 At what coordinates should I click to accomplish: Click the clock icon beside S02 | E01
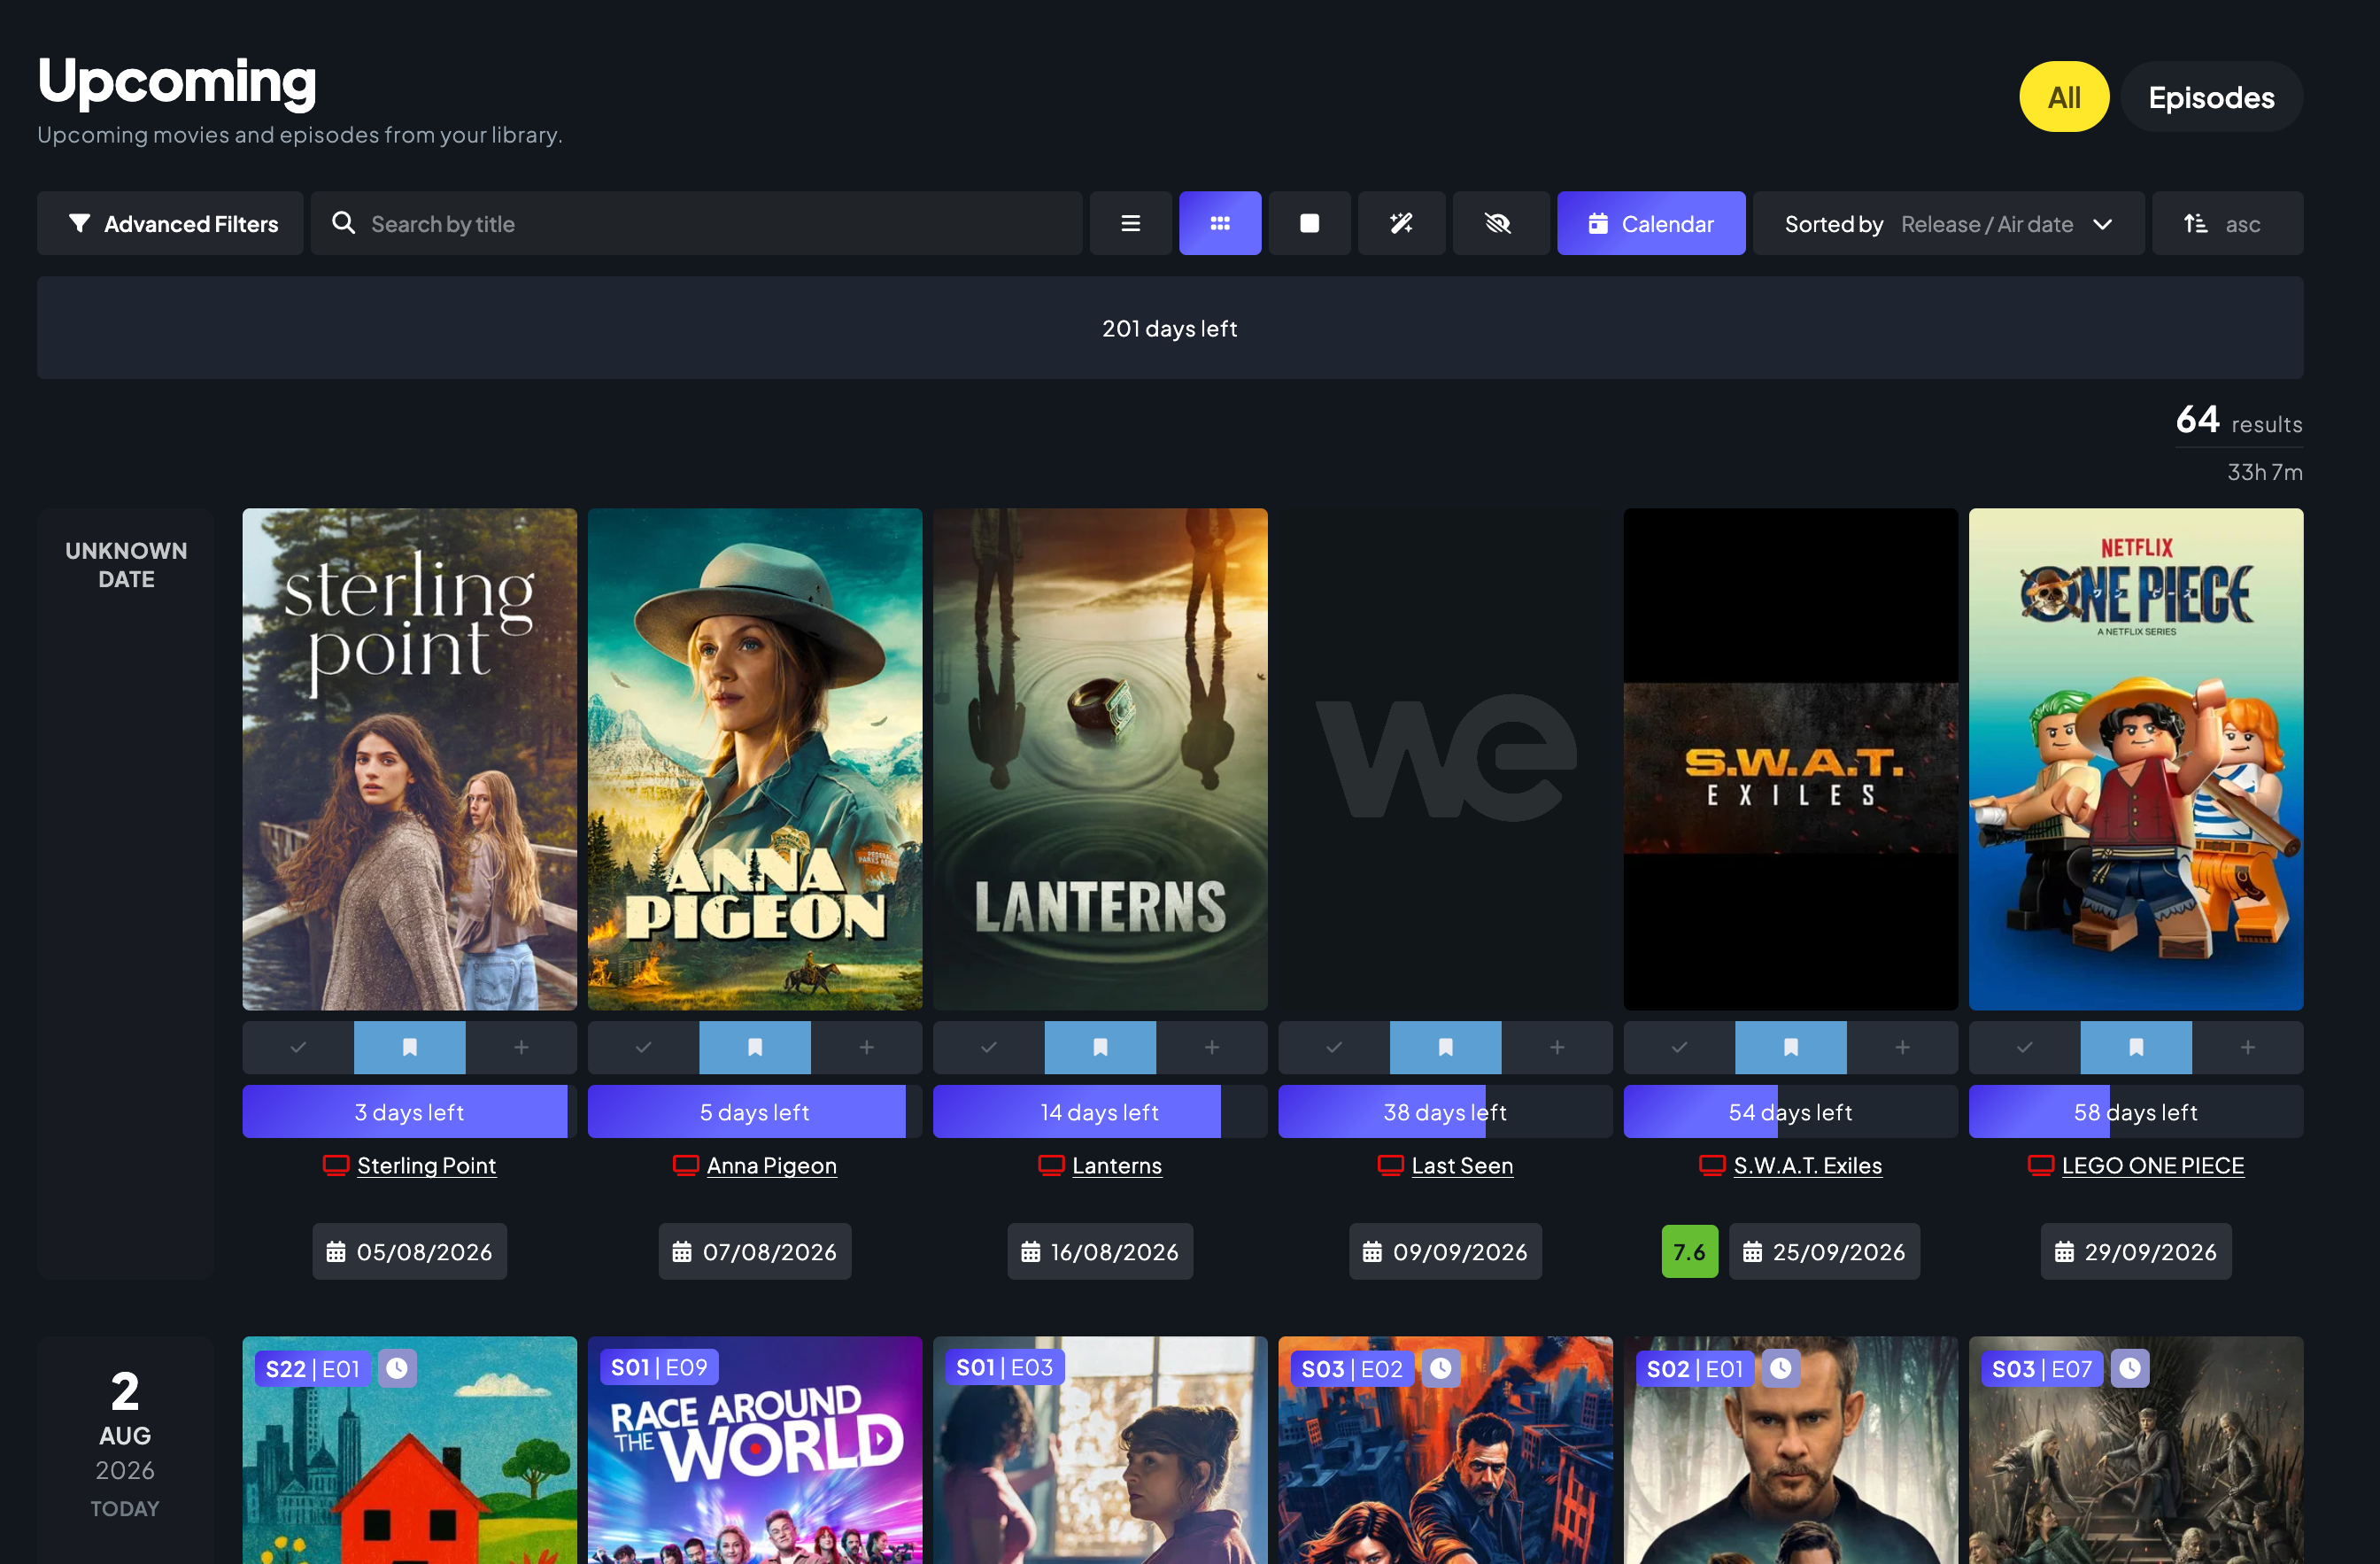click(x=1781, y=1367)
